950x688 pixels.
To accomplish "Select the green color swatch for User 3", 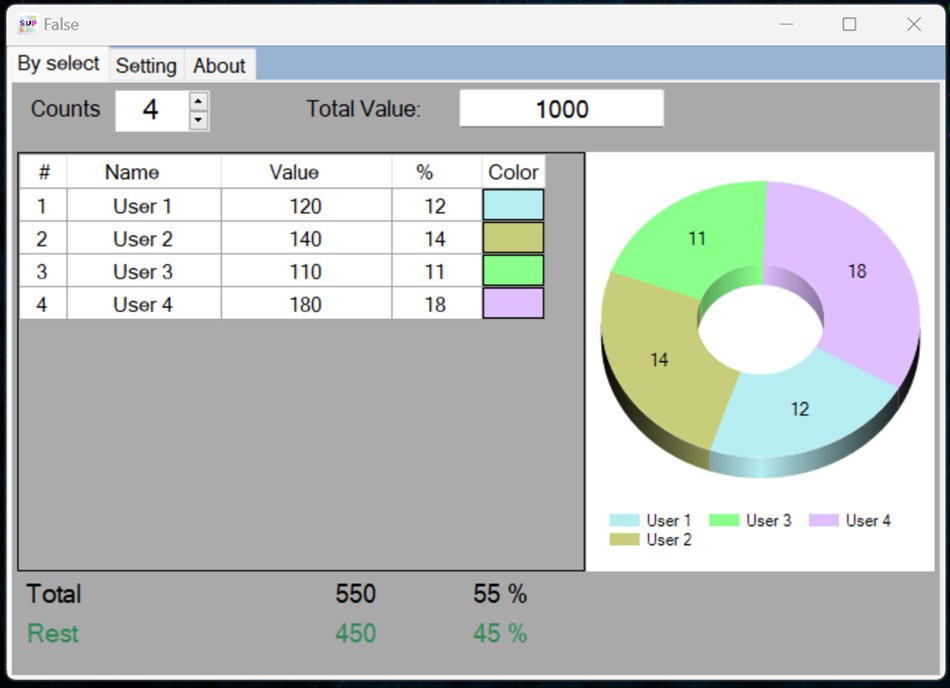I will [512, 270].
